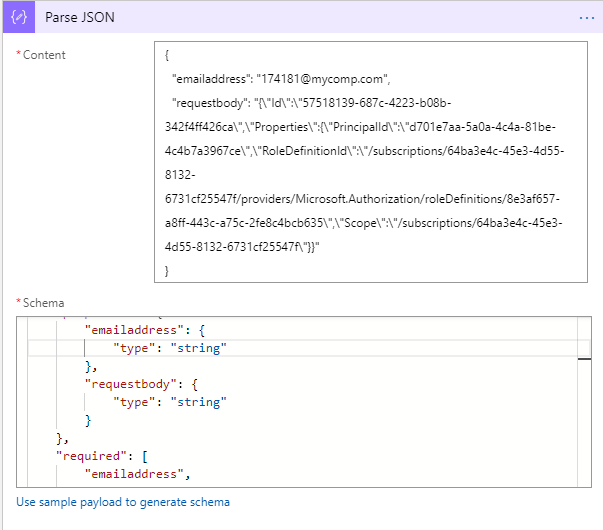Click the "type": "string" line under requestbody
This screenshot has height=530, width=603.
(170, 402)
